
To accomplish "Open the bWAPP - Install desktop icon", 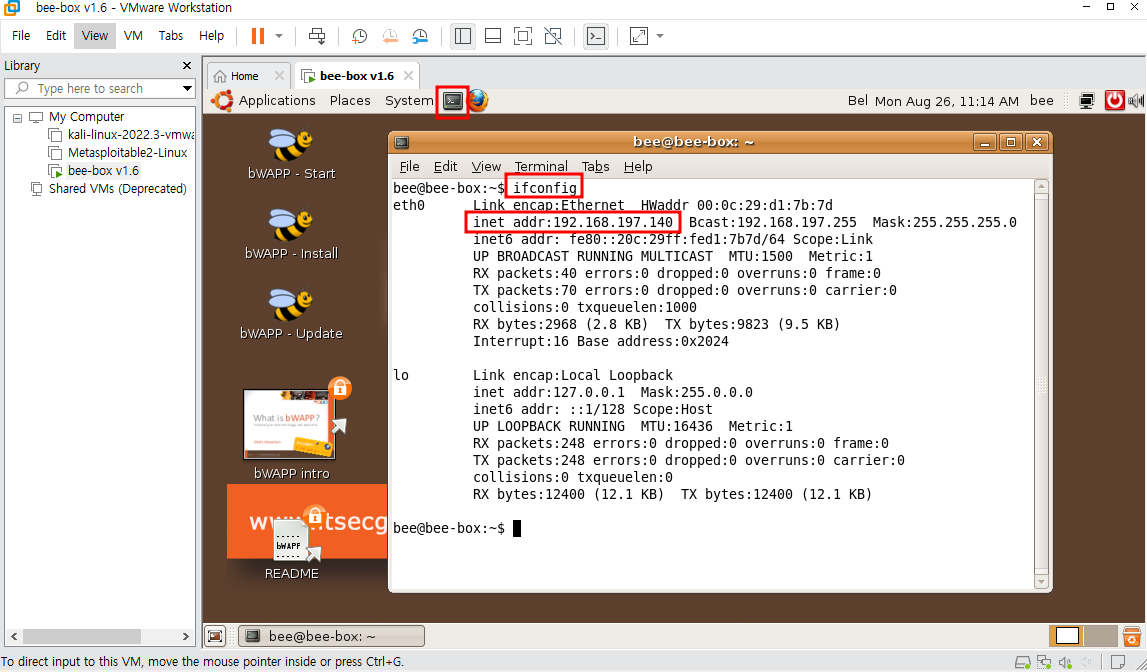I will [x=291, y=234].
